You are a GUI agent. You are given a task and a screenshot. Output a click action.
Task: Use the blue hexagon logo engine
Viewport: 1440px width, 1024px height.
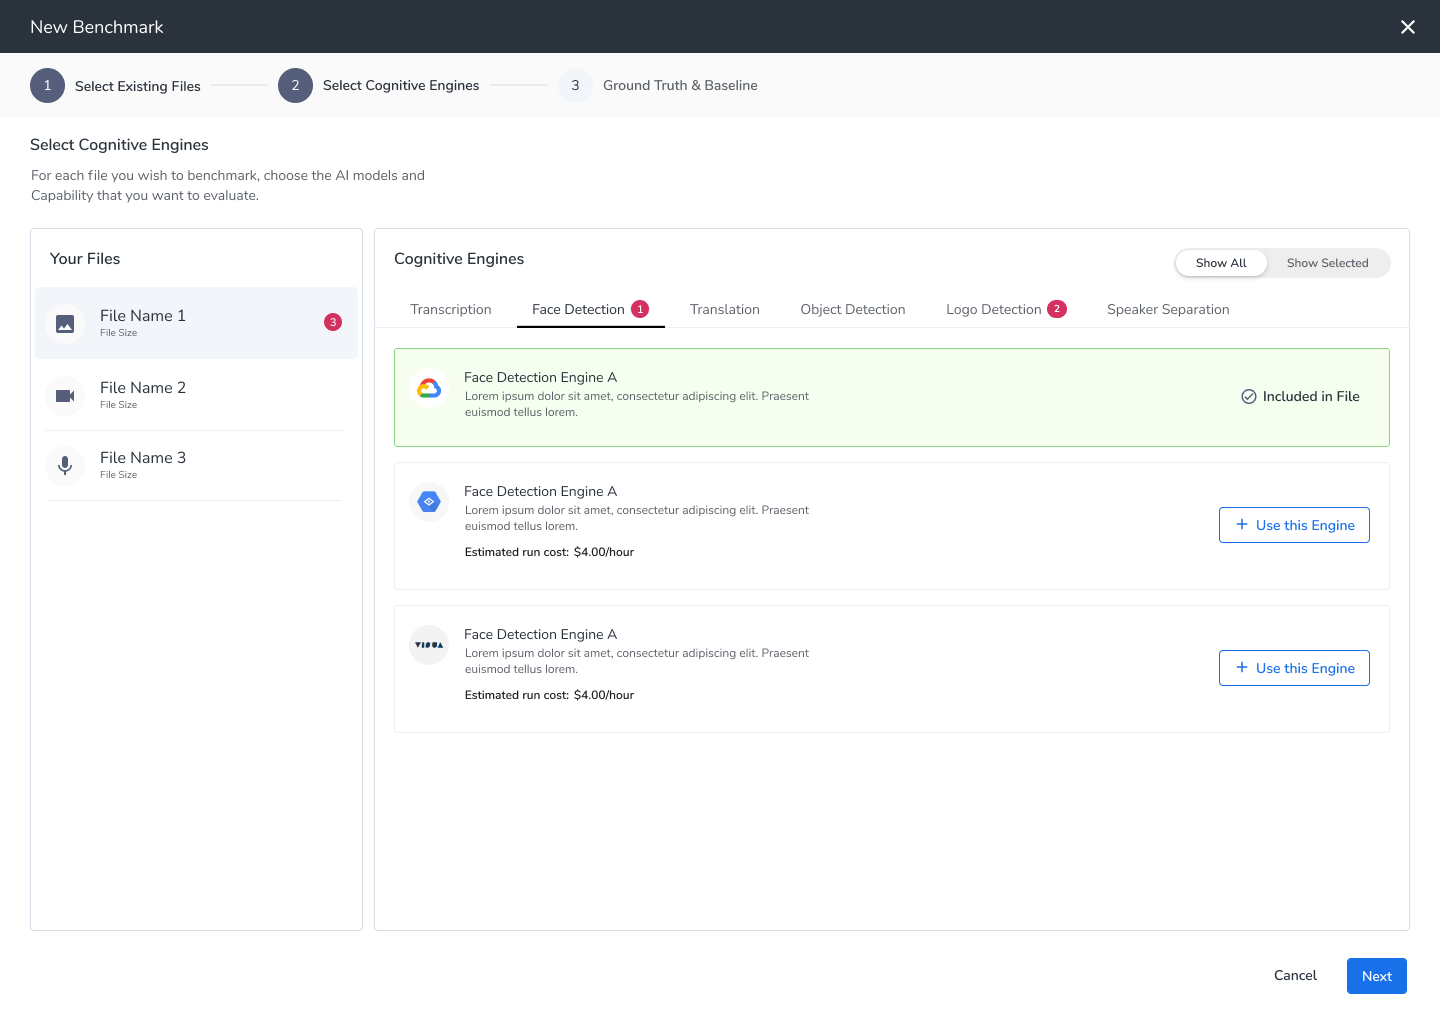(1294, 525)
